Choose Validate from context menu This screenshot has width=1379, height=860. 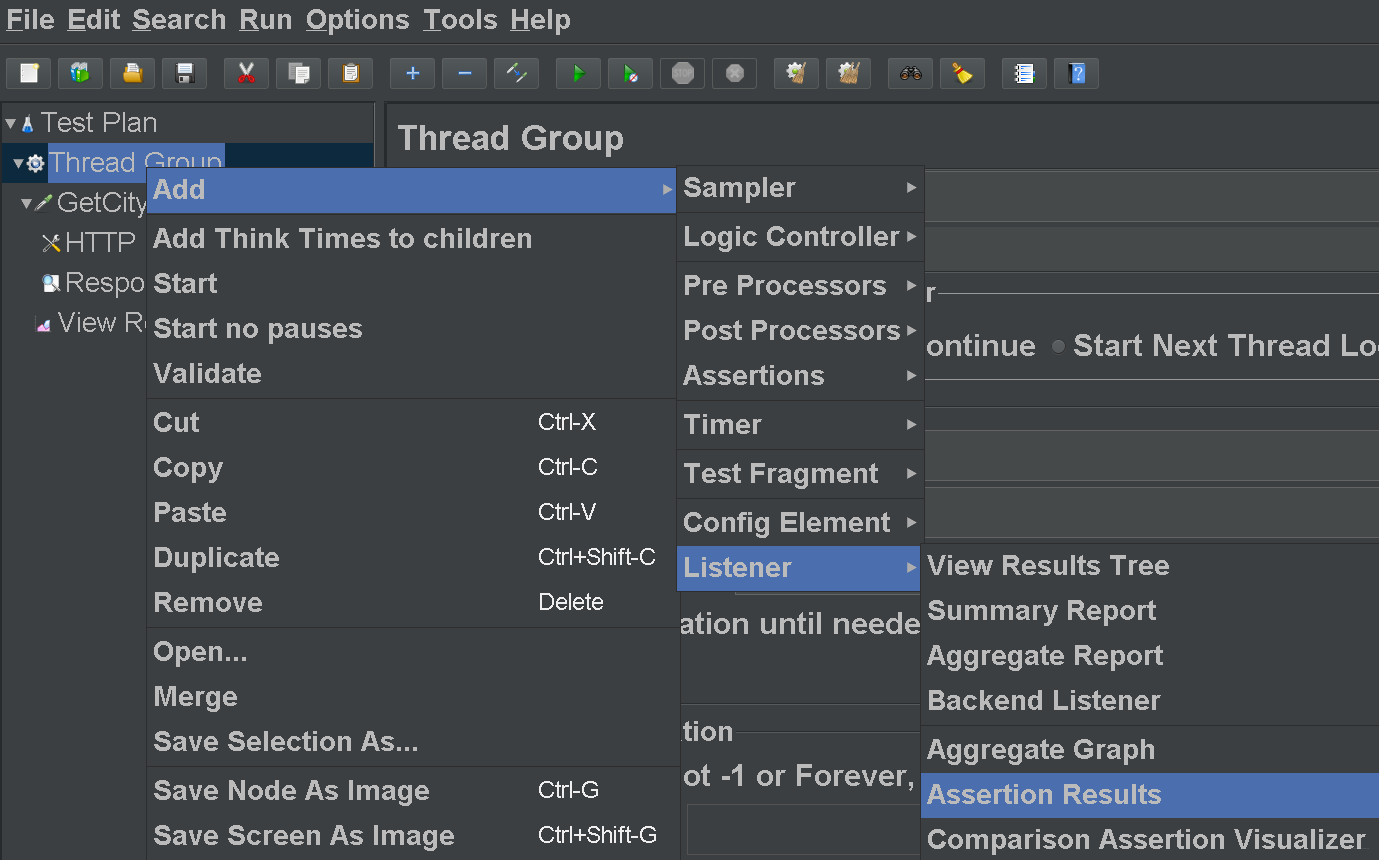[x=411, y=374]
